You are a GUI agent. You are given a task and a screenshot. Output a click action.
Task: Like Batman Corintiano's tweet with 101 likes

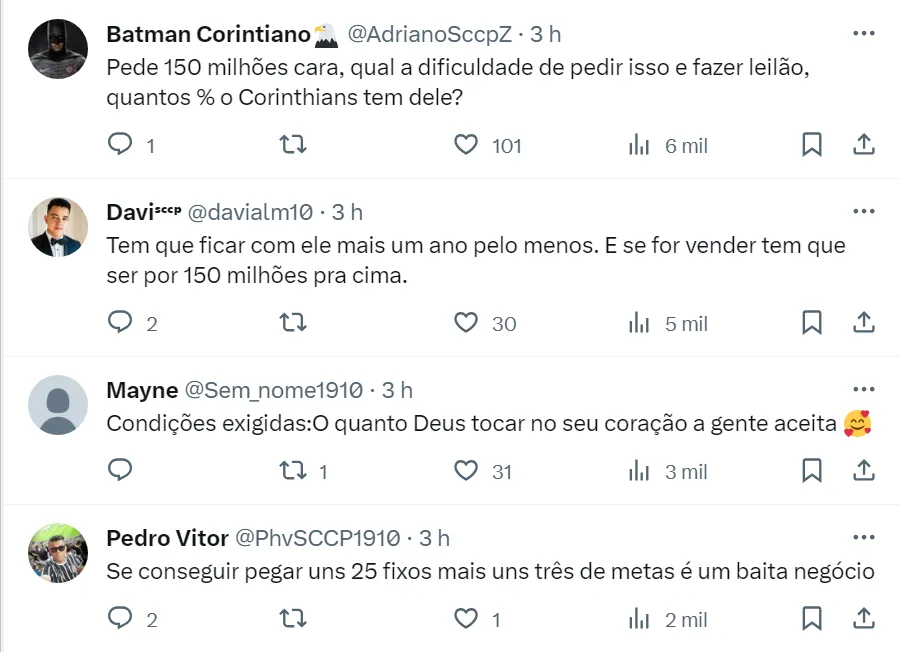click(x=466, y=145)
